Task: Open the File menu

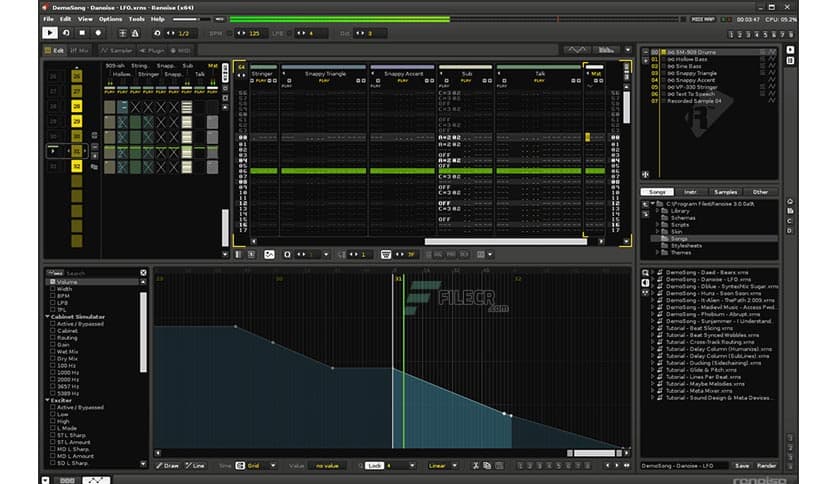Action: [48, 19]
